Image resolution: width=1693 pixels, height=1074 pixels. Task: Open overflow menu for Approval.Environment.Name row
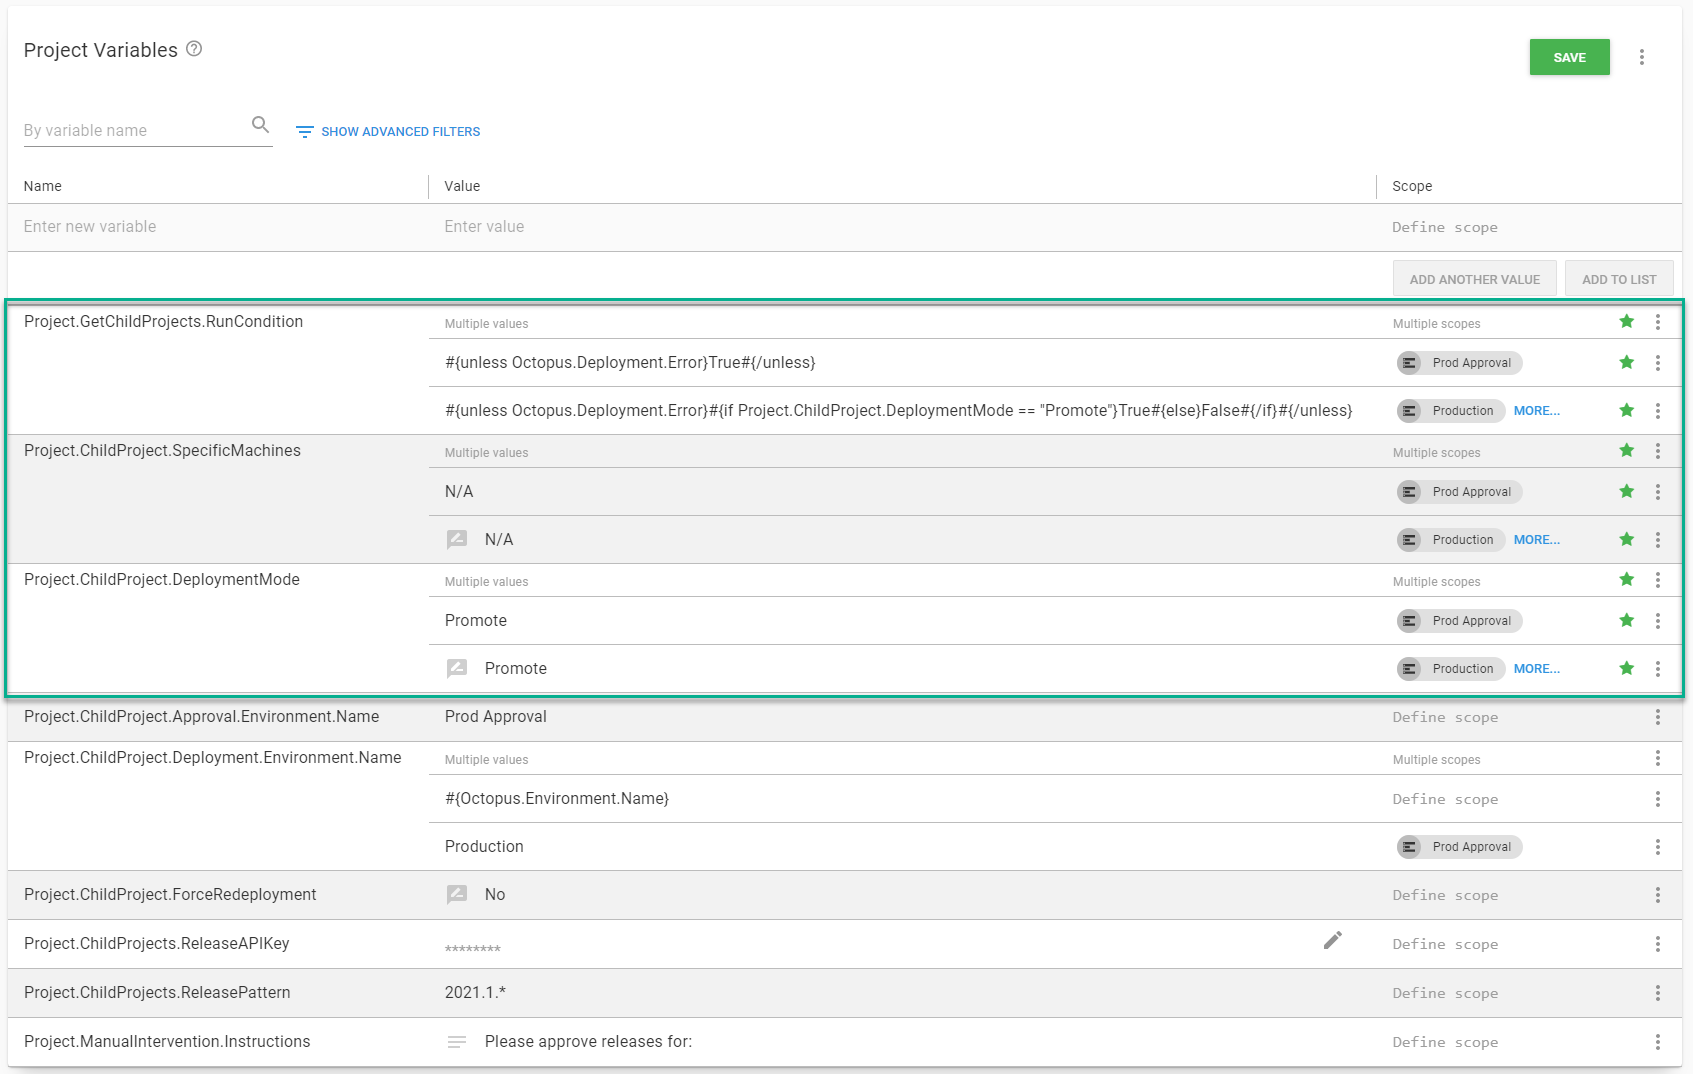pyautogui.click(x=1657, y=717)
